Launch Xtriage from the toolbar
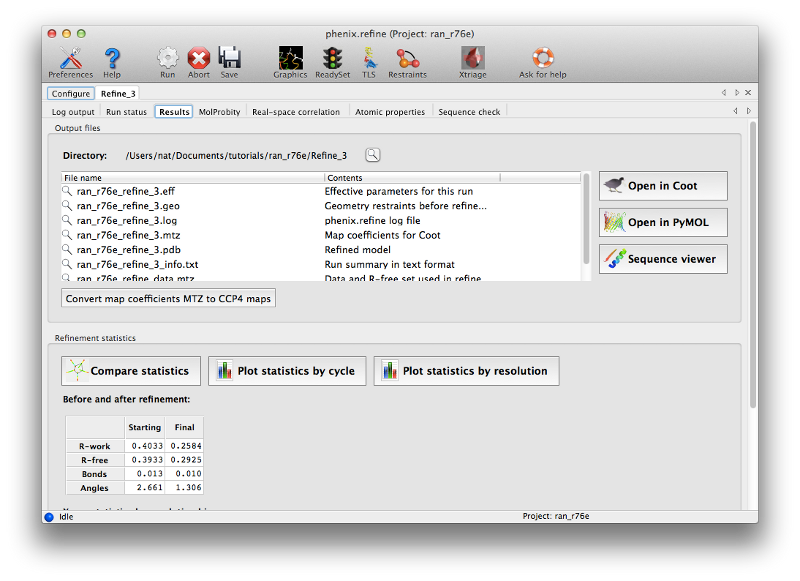Image resolution: width=800 pixels, height=581 pixels. [x=471, y=58]
